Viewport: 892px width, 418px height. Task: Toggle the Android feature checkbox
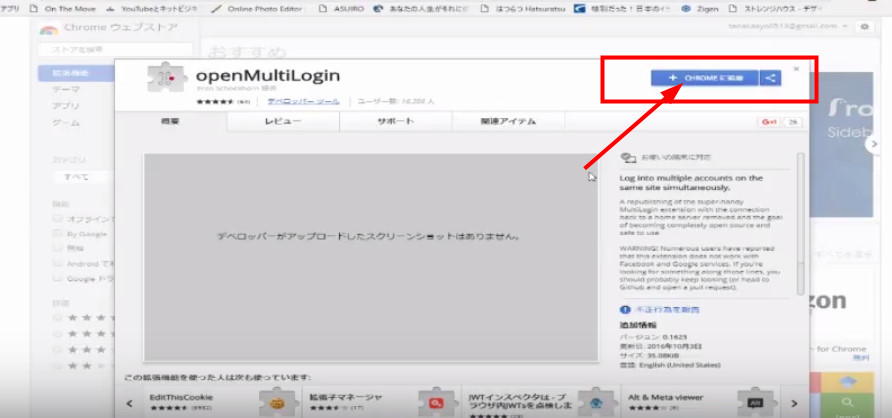57,263
